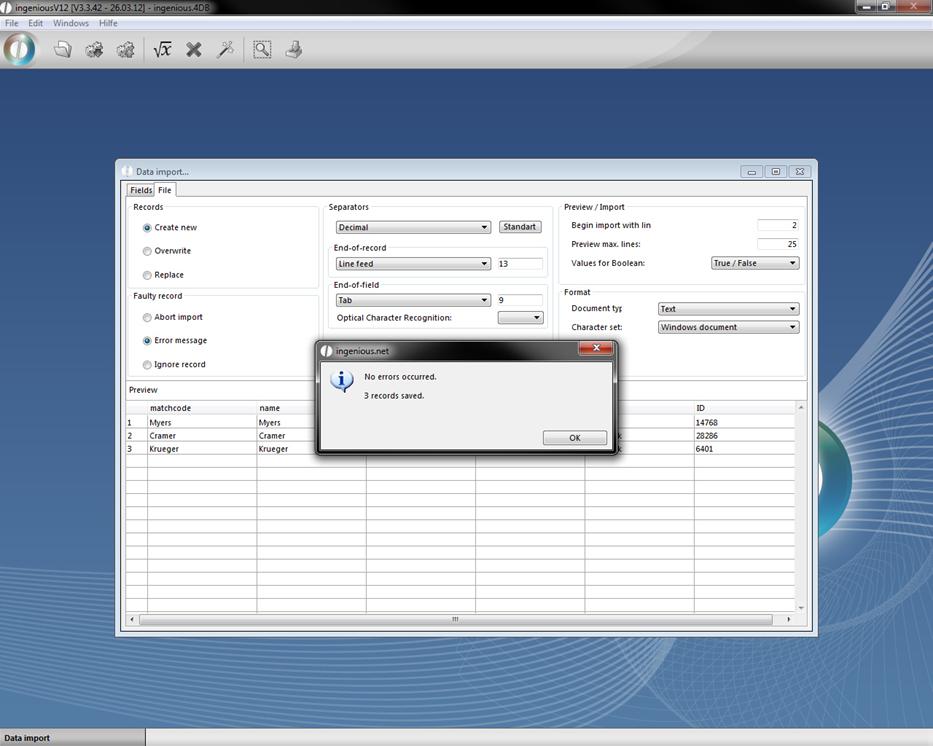Image resolution: width=933 pixels, height=746 pixels.
Task: Click the ingenious round logo button
Action: (x=19, y=49)
